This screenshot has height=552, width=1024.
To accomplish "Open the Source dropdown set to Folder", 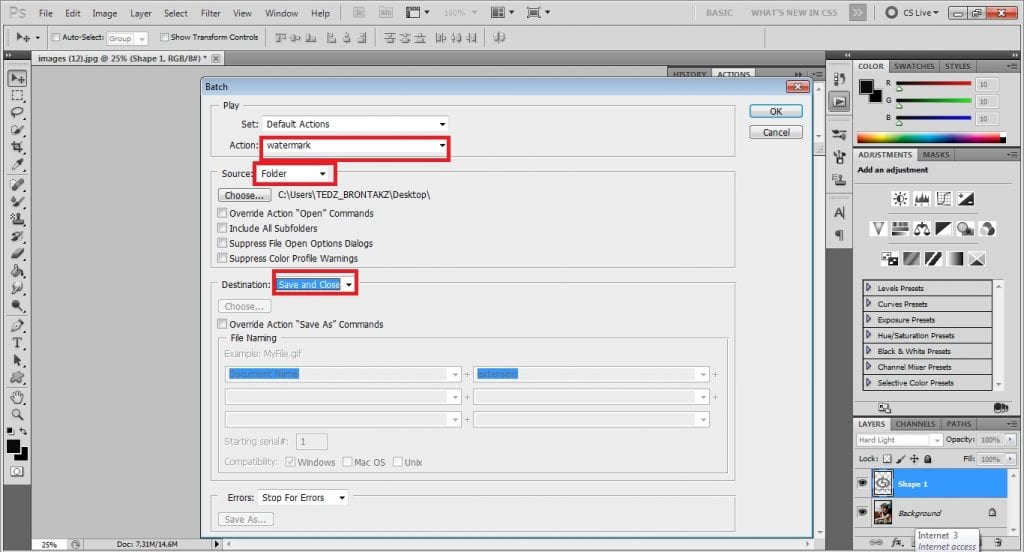I will (294, 174).
